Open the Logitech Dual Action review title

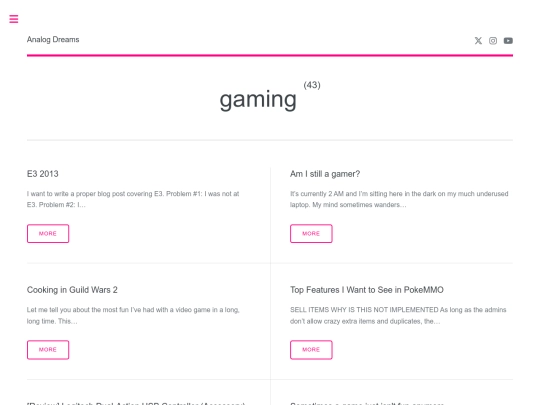(x=136, y=403)
